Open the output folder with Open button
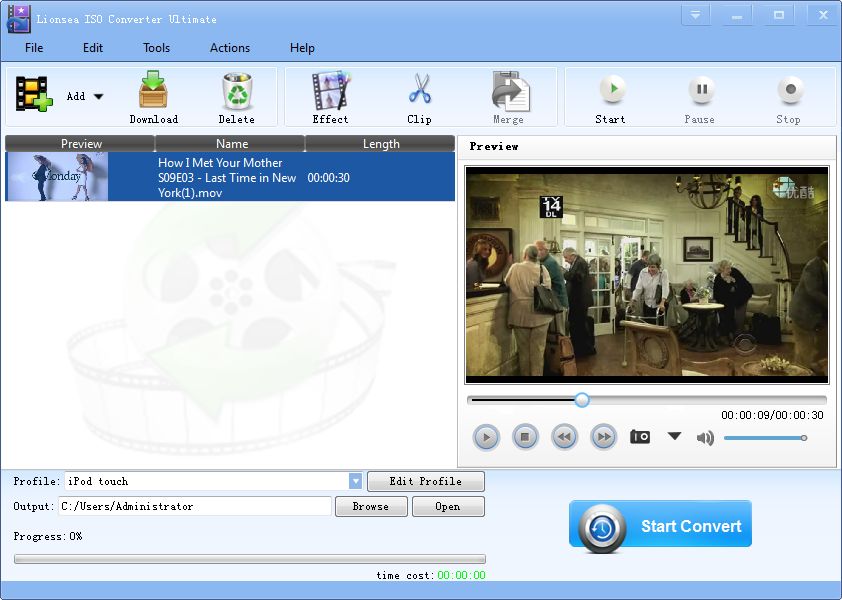842x600 pixels. [448, 506]
